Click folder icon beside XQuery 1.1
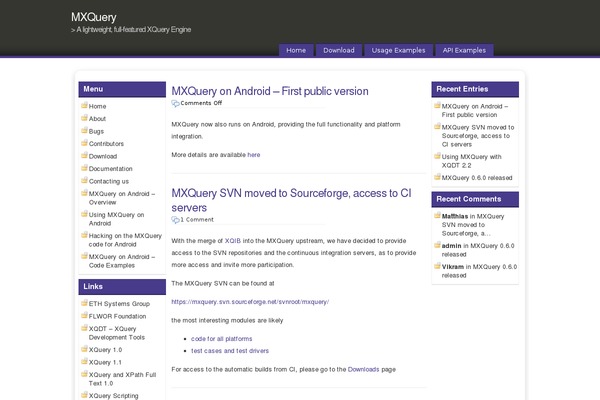This screenshot has width=600, height=400. (85, 361)
